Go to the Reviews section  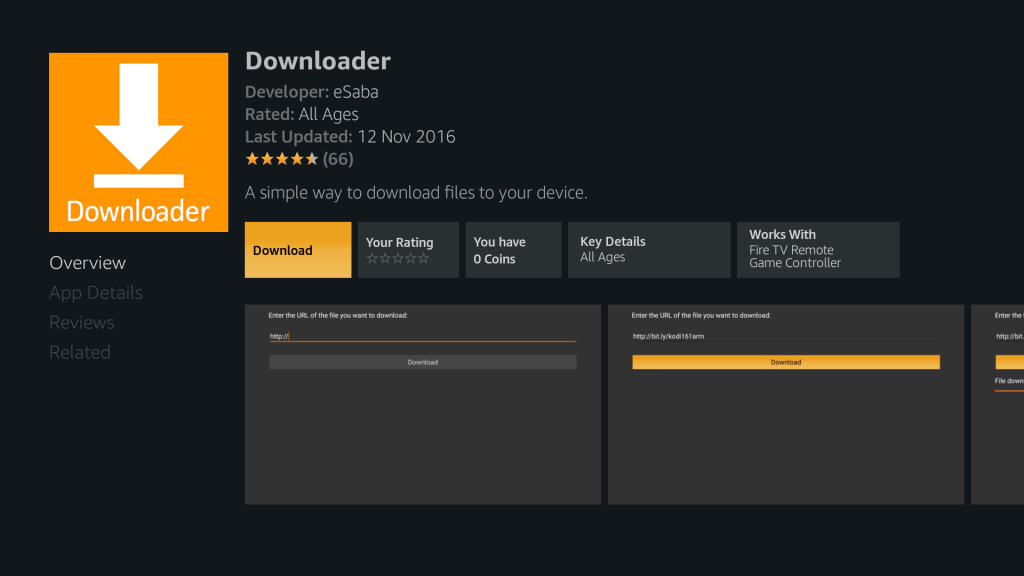82,323
